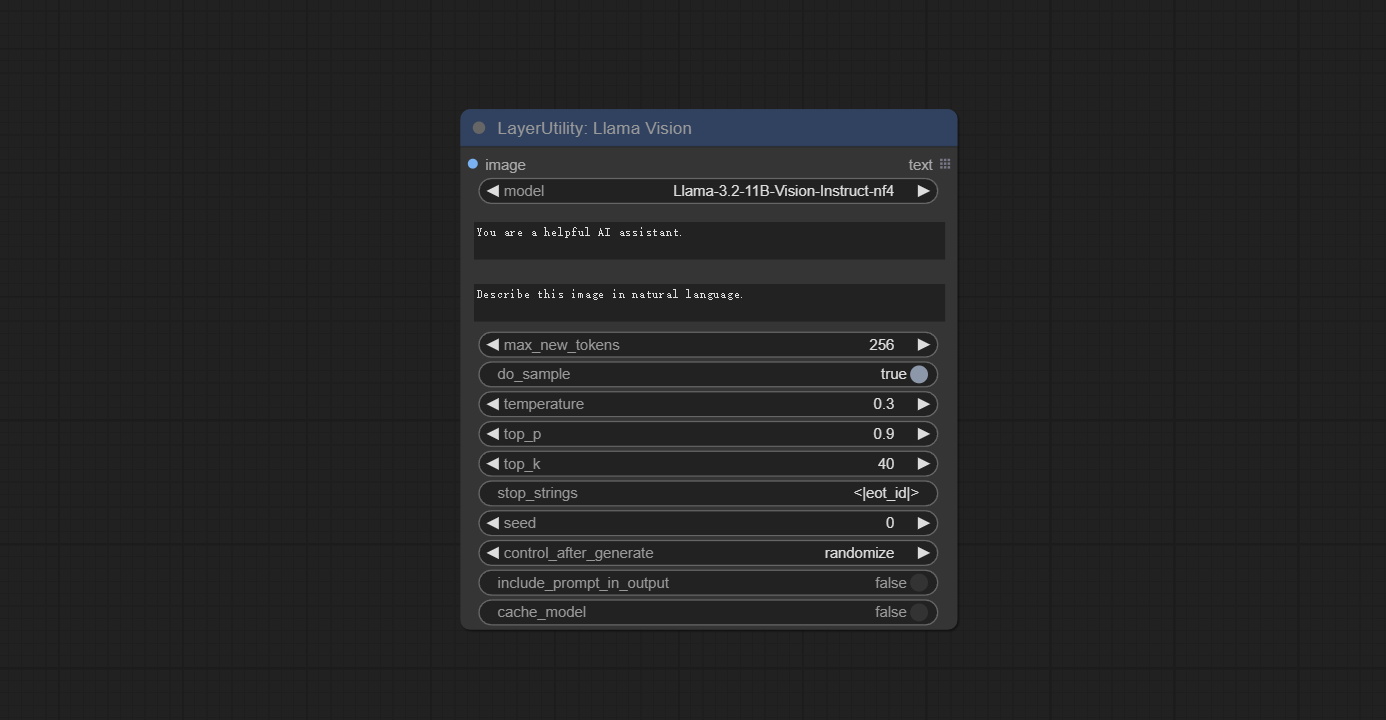Toggle the do_sample switch off
The image size is (1386, 720).
pyautogui.click(x=918, y=374)
